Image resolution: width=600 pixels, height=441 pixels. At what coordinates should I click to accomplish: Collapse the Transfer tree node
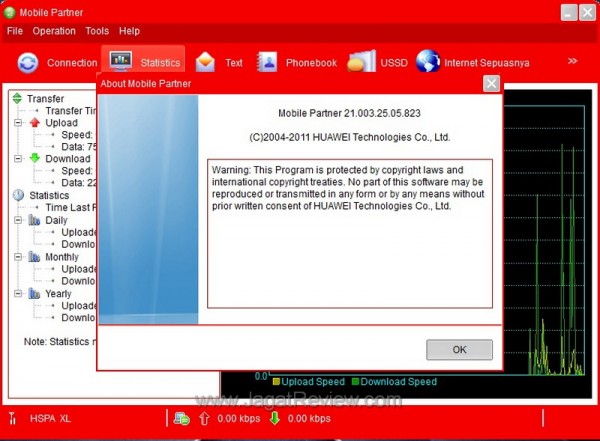[x=17, y=98]
